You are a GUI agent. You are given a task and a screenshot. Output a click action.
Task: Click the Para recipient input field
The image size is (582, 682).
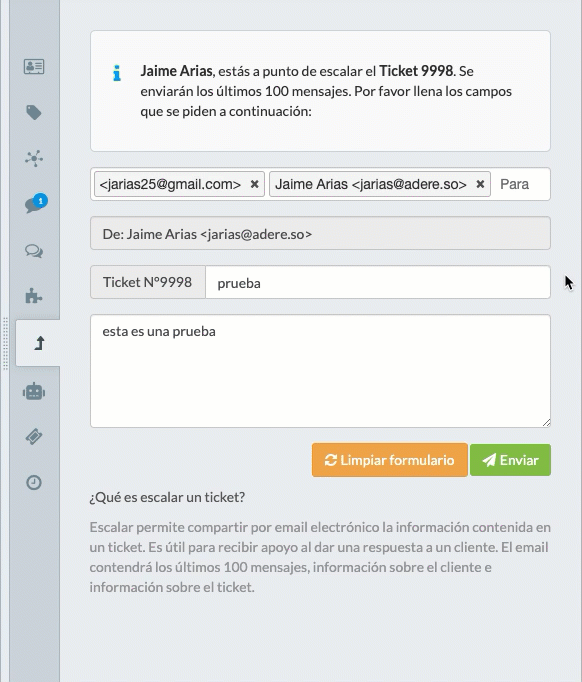(x=521, y=184)
